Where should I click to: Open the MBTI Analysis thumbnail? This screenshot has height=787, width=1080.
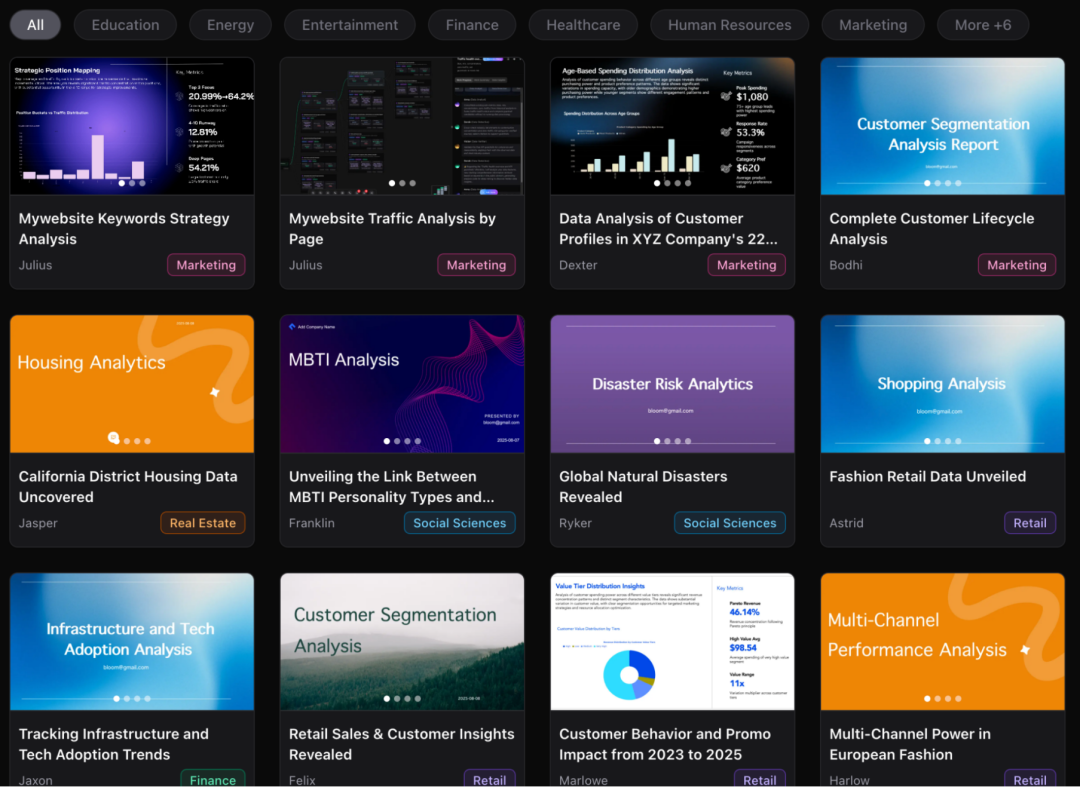402,384
